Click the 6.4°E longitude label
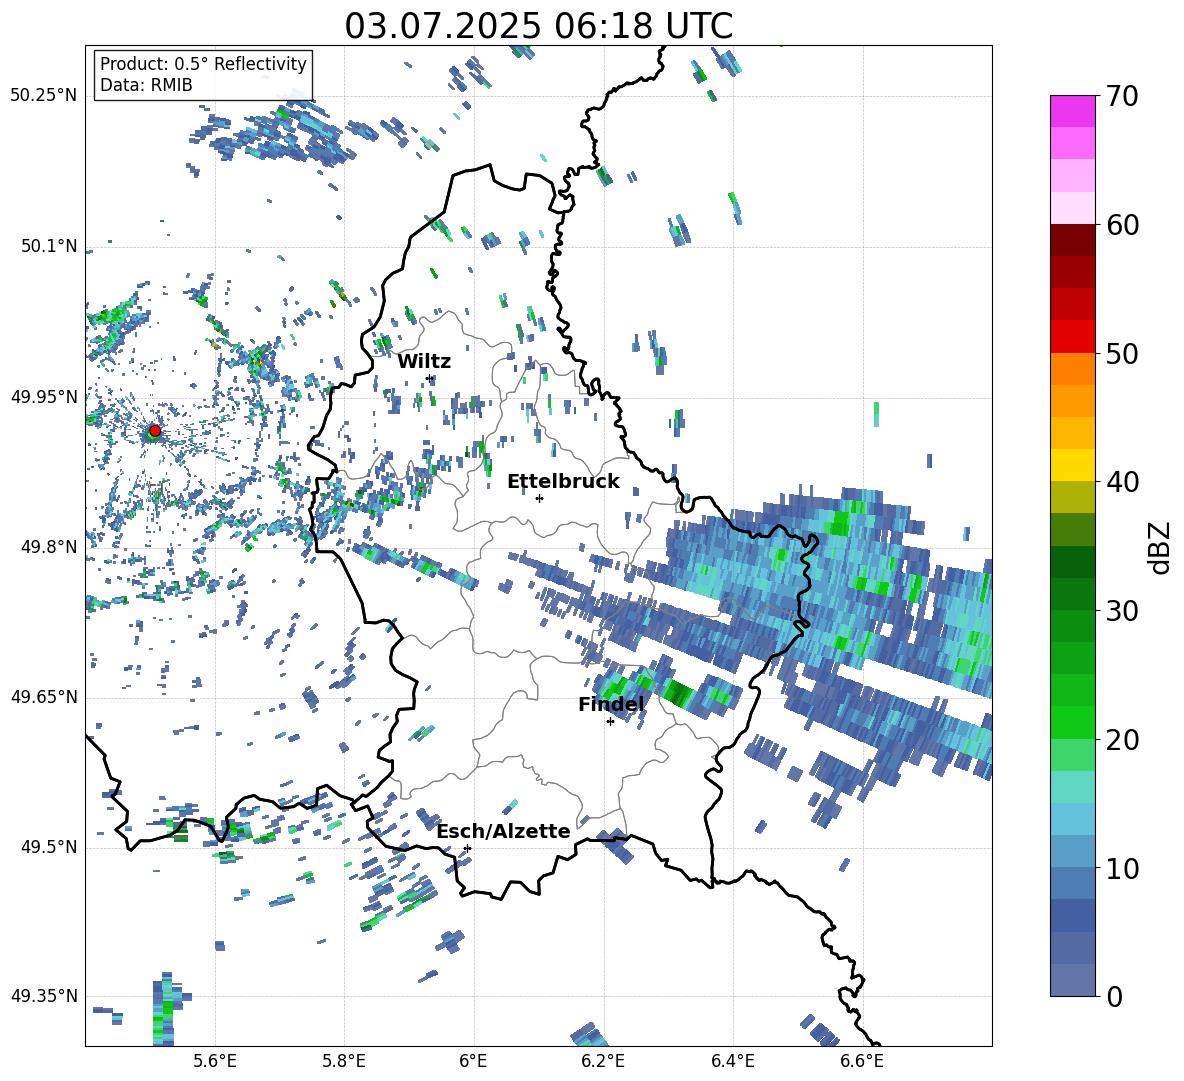Viewport: 1184px width, 1081px height. pyautogui.click(x=732, y=1062)
